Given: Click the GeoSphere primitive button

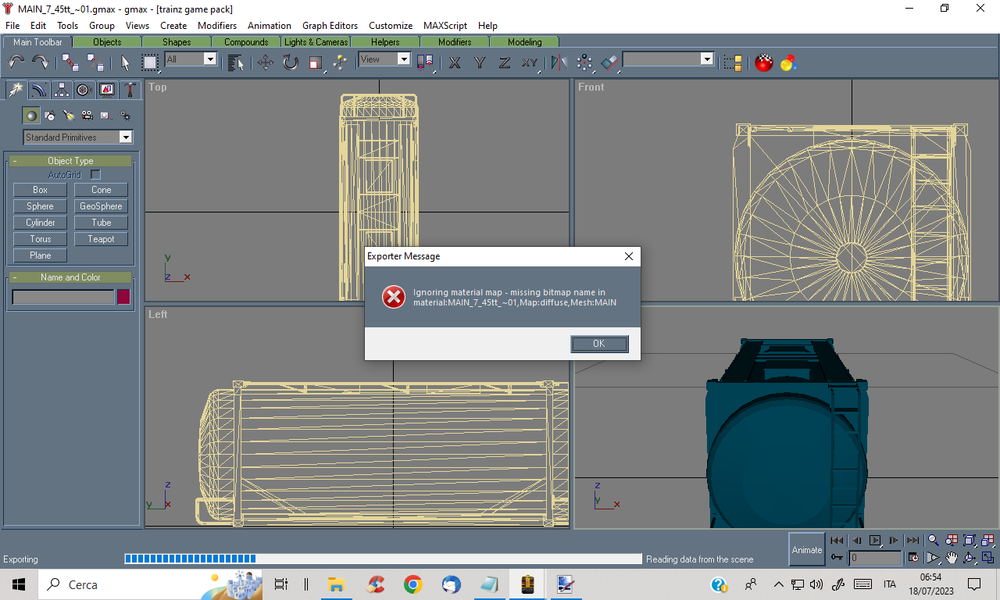Looking at the screenshot, I should pos(101,206).
